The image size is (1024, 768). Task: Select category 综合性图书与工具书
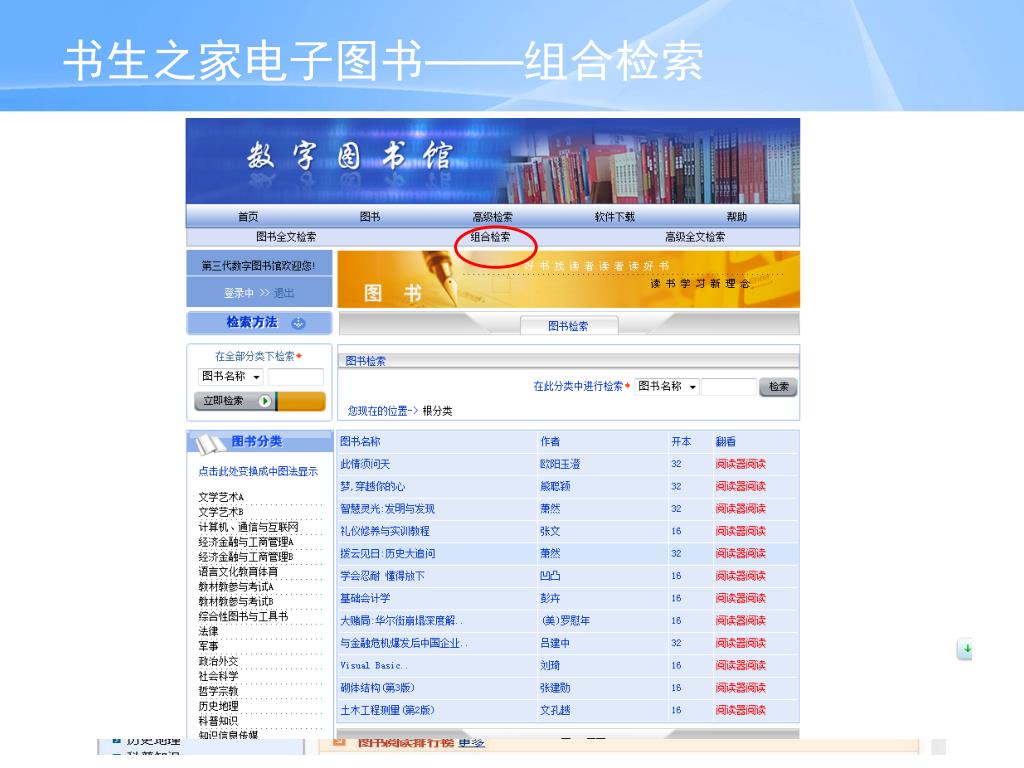(x=243, y=616)
